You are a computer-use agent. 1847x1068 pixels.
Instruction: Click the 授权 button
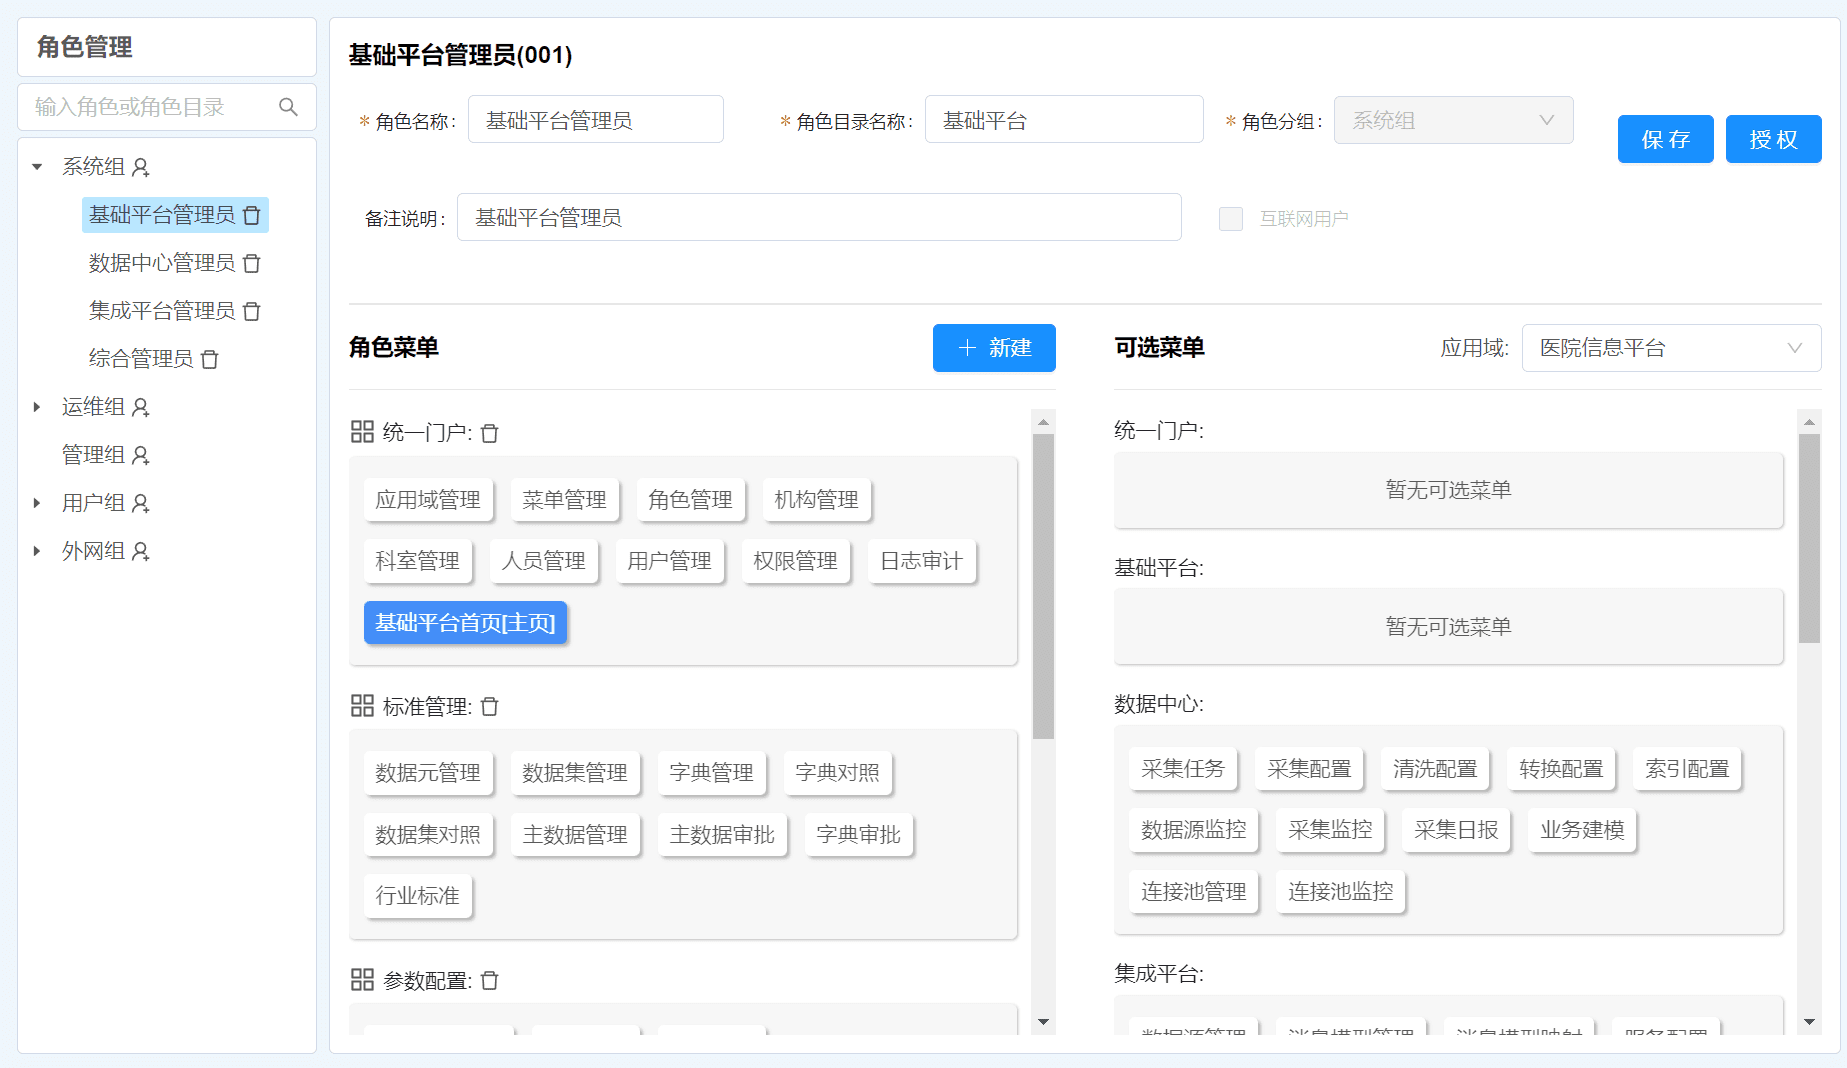tap(1773, 139)
